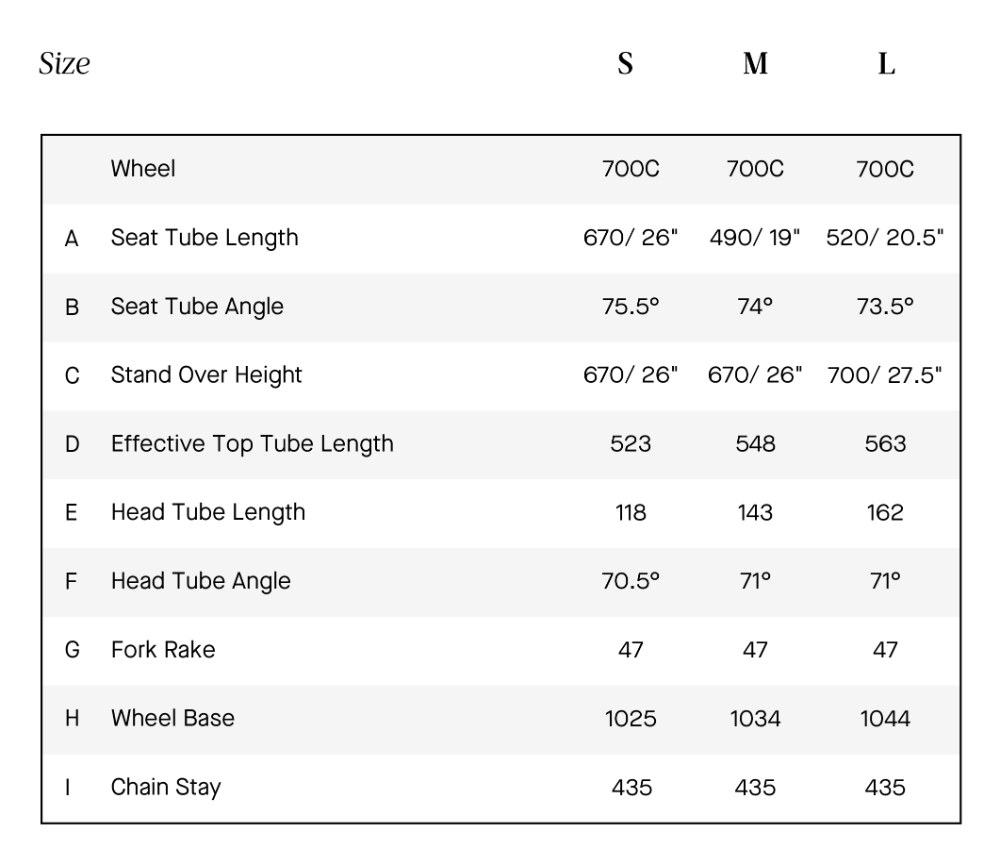This screenshot has height=865, width=1000.
Task: Click the Chain Stay row label
Action: click(166, 787)
